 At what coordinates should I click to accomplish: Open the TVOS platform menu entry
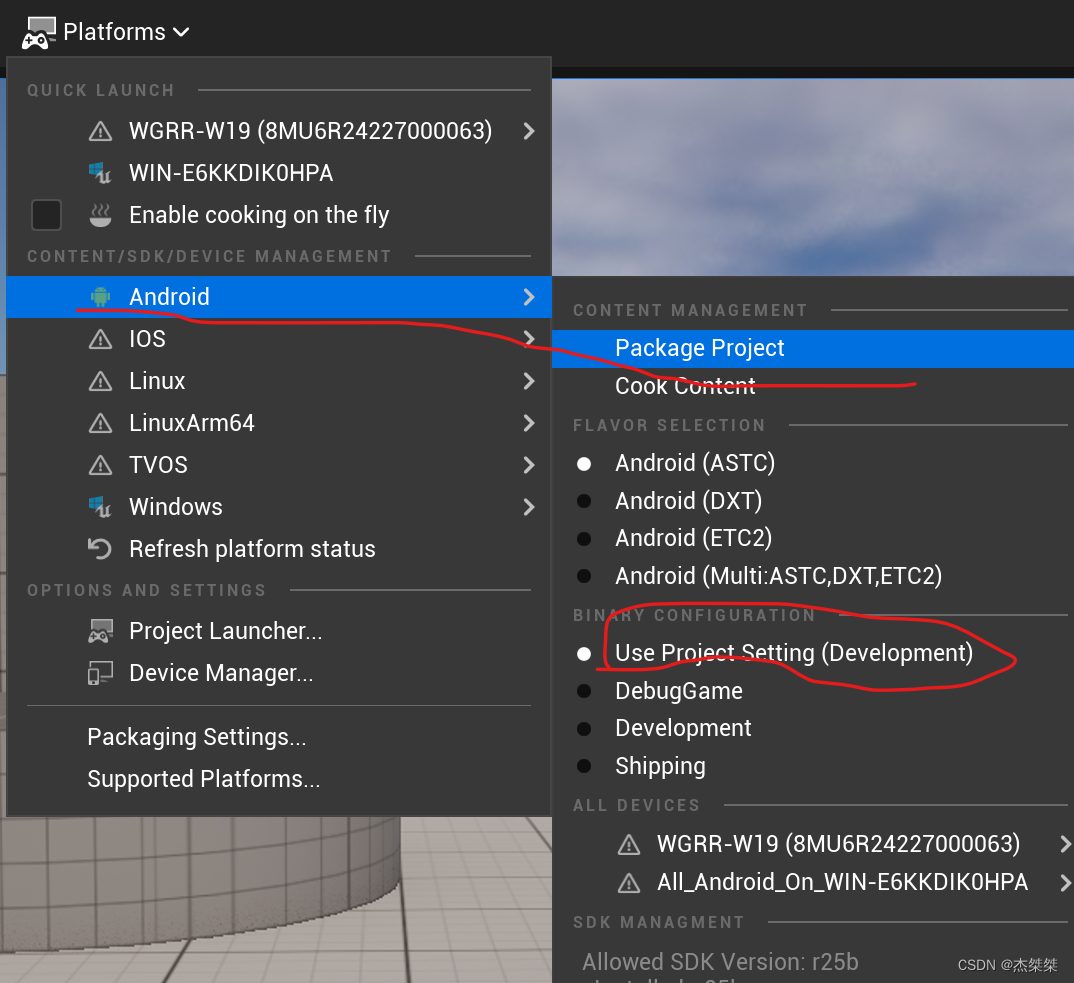pyautogui.click(x=279, y=465)
